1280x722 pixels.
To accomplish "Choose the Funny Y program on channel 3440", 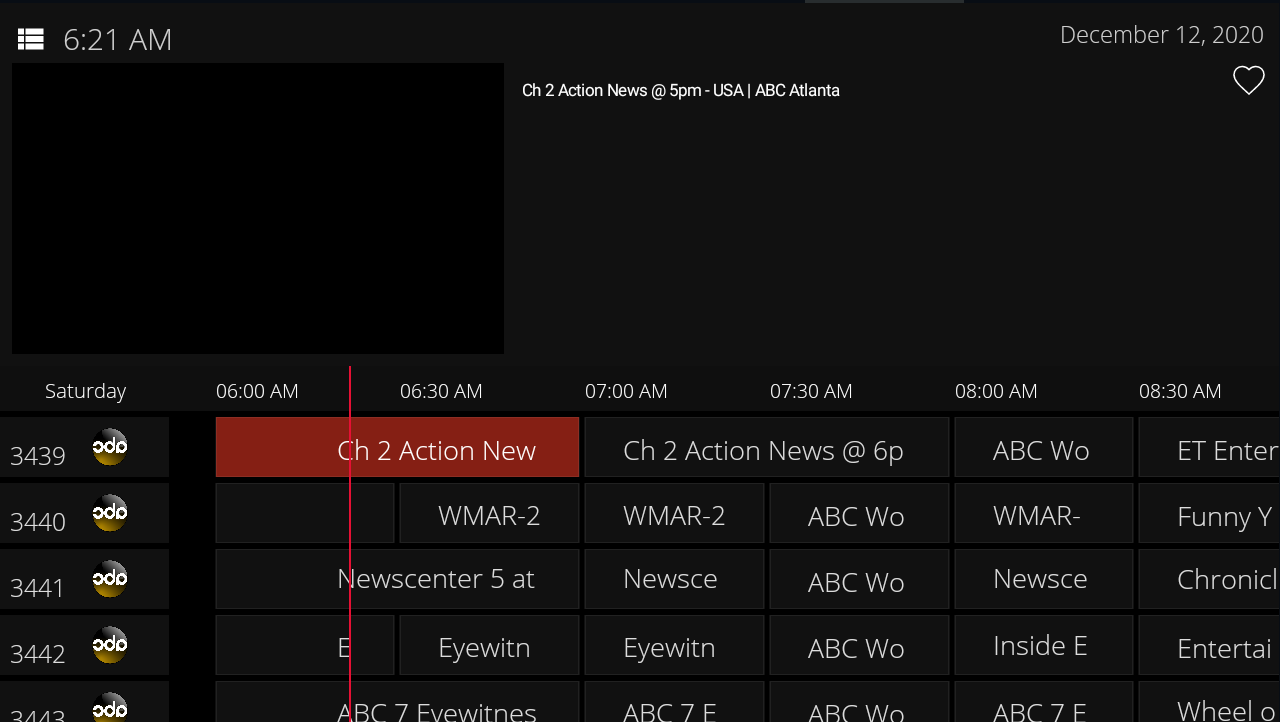I will pyautogui.click(x=1210, y=514).
